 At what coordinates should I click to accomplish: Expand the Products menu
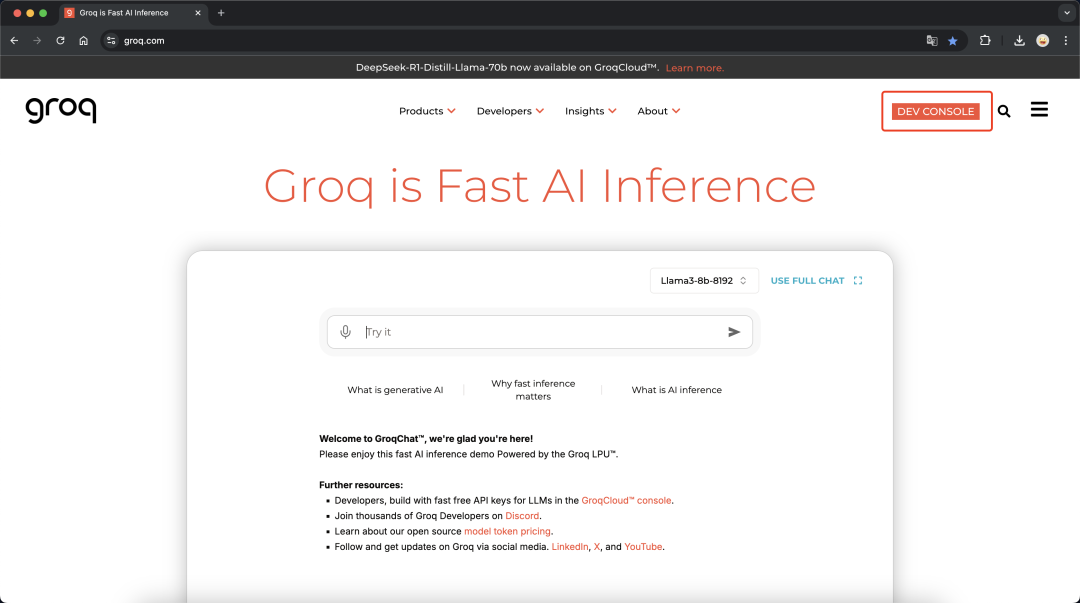coord(427,111)
